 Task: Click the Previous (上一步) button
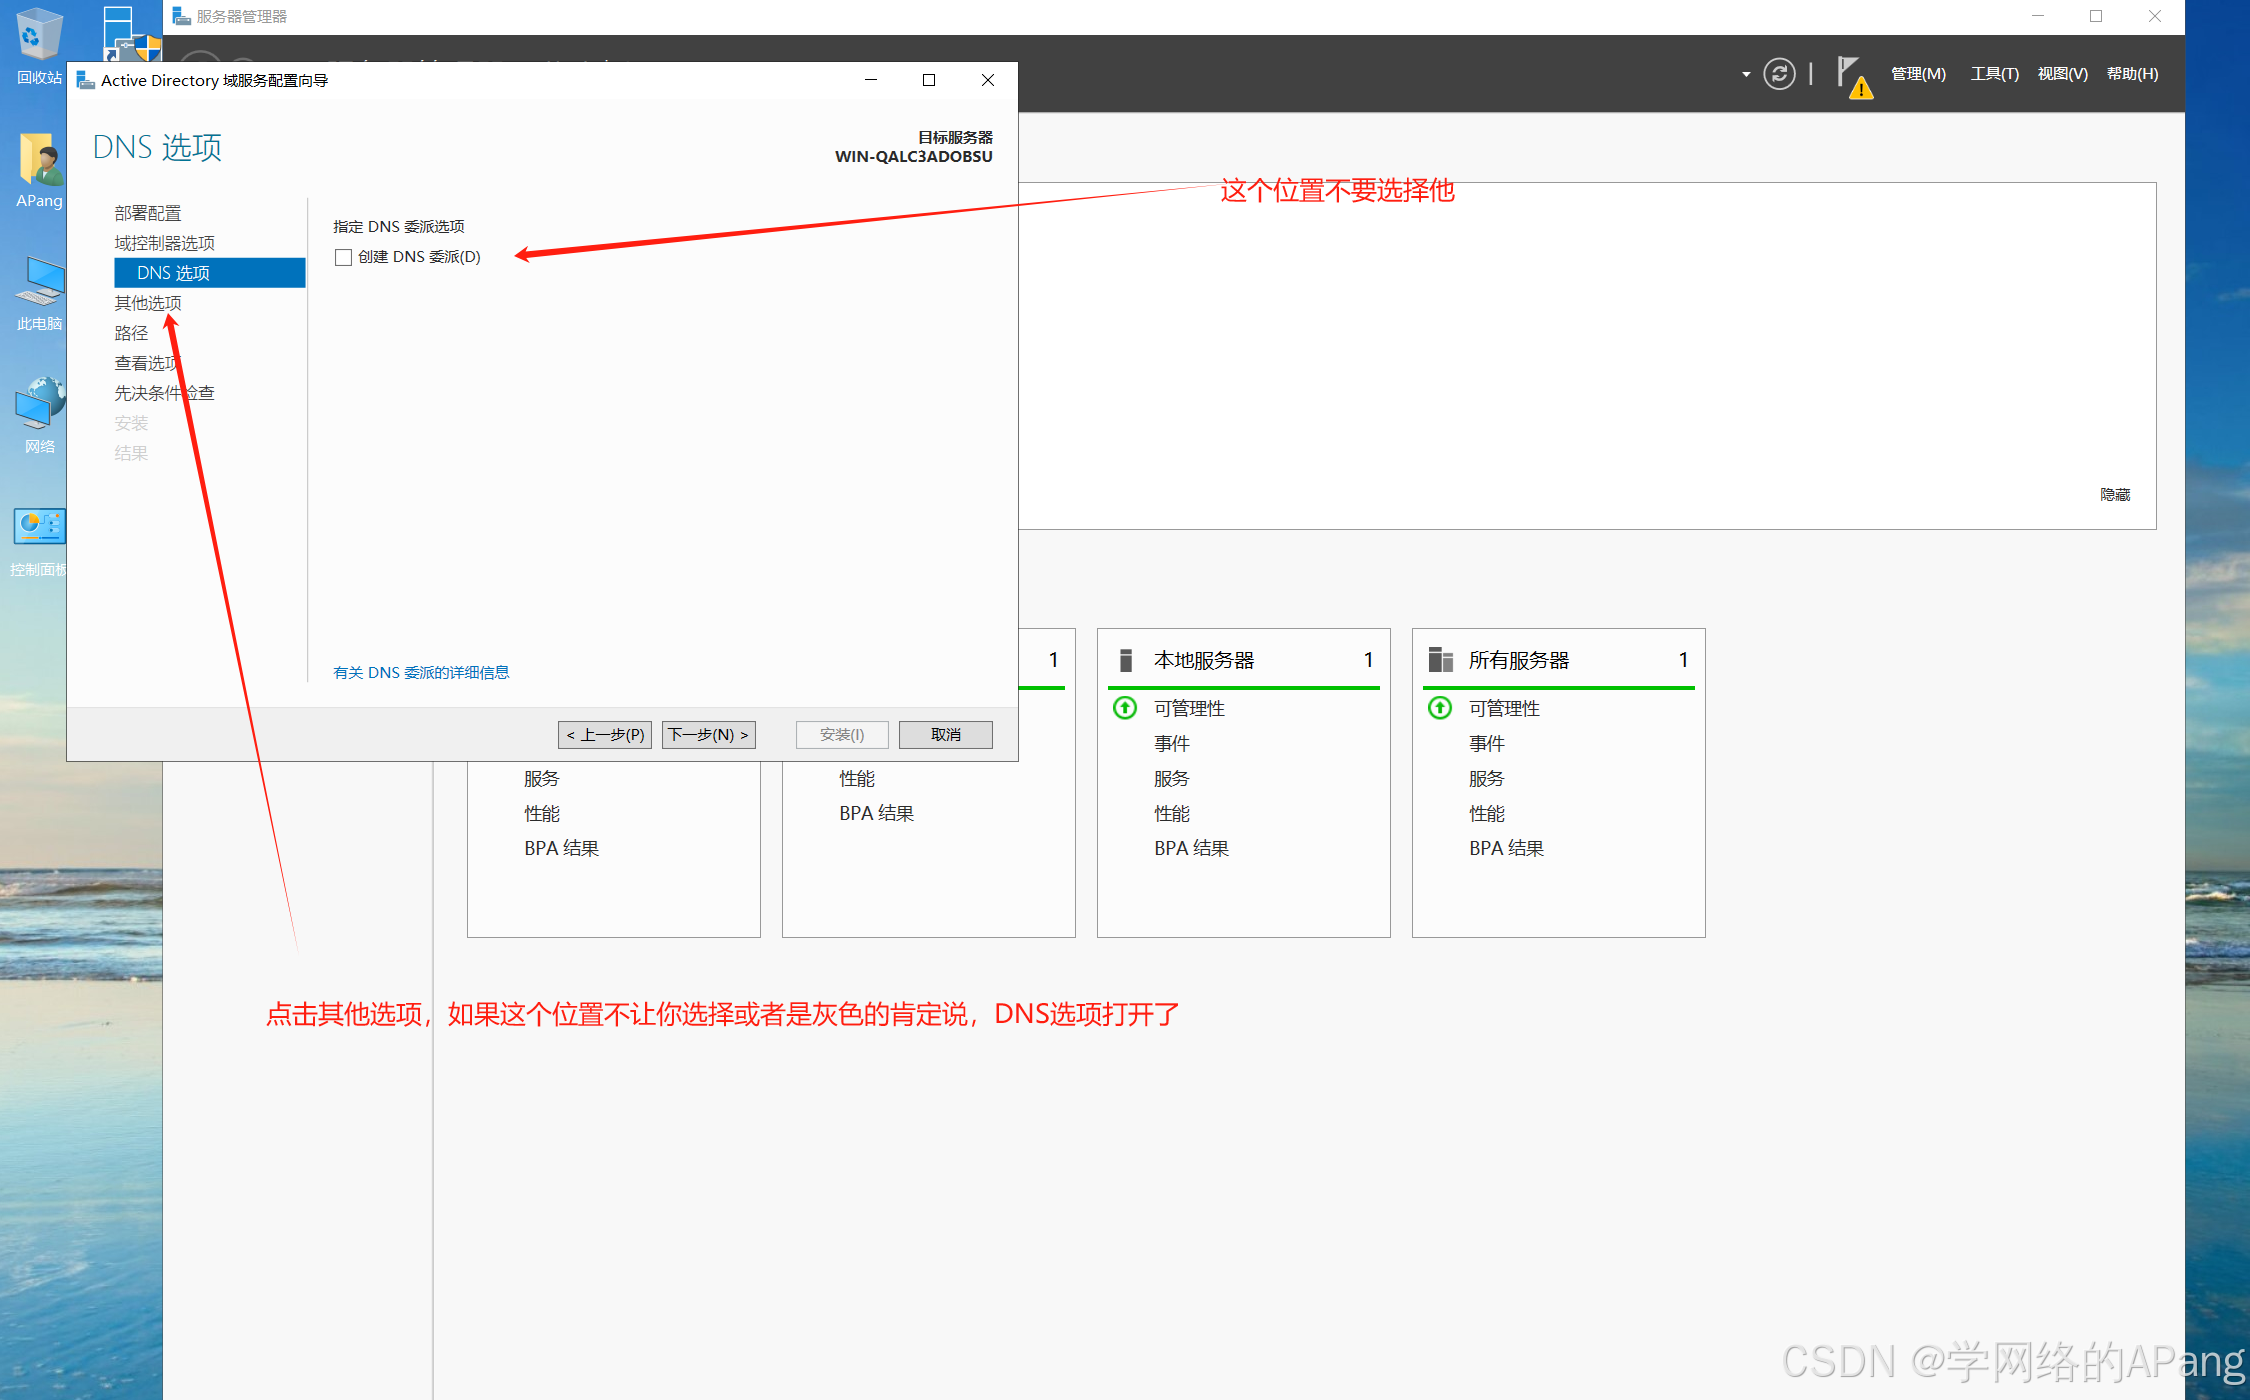(x=605, y=734)
